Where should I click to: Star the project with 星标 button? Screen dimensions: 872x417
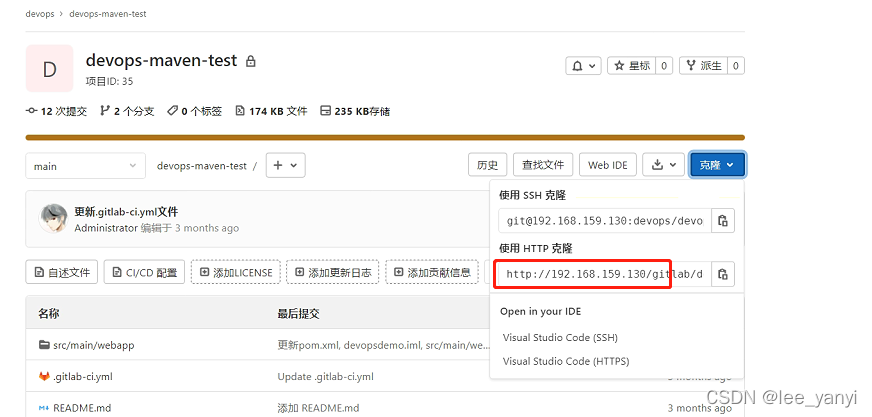[632, 66]
